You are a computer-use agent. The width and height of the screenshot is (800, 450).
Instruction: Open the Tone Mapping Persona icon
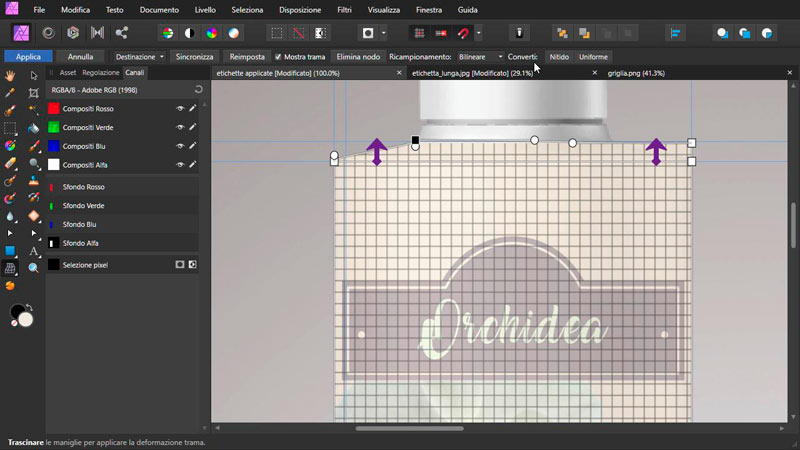pos(97,33)
